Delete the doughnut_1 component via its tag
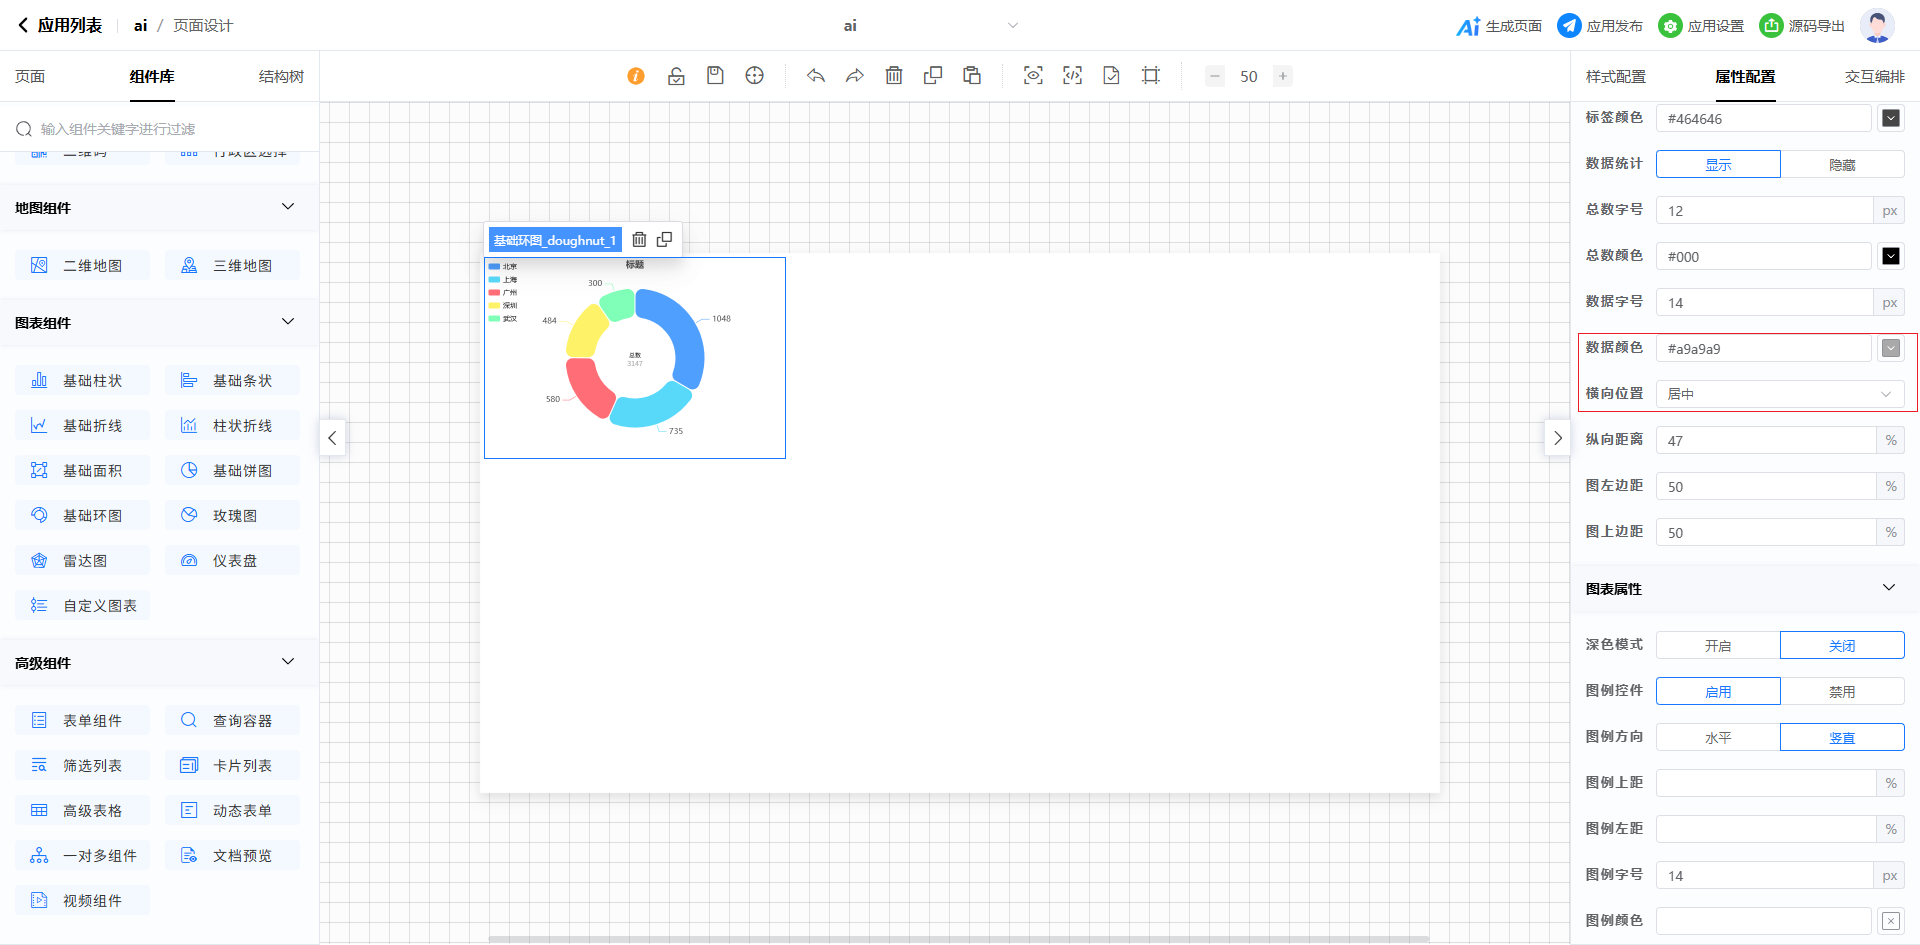Viewport: 1920px width, 945px height. [x=639, y=240]
